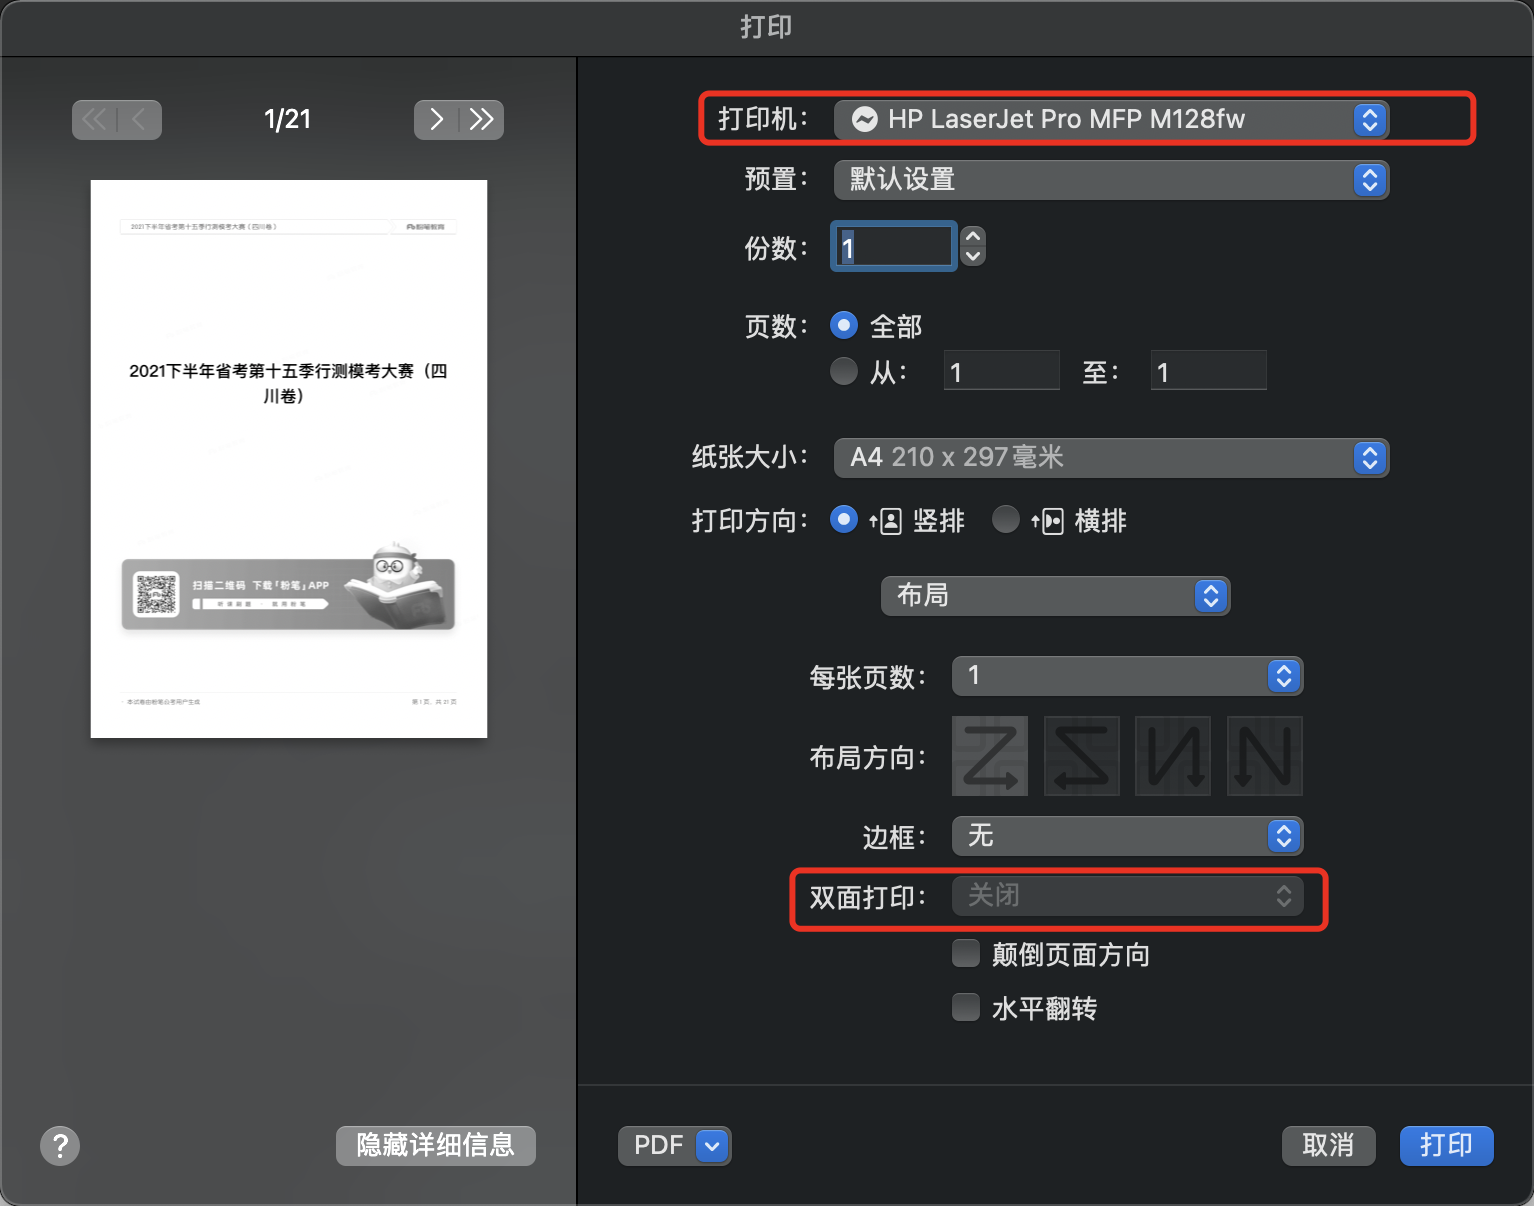
Task: Click the copies stepper arrows
Action: tap(972, 246)
